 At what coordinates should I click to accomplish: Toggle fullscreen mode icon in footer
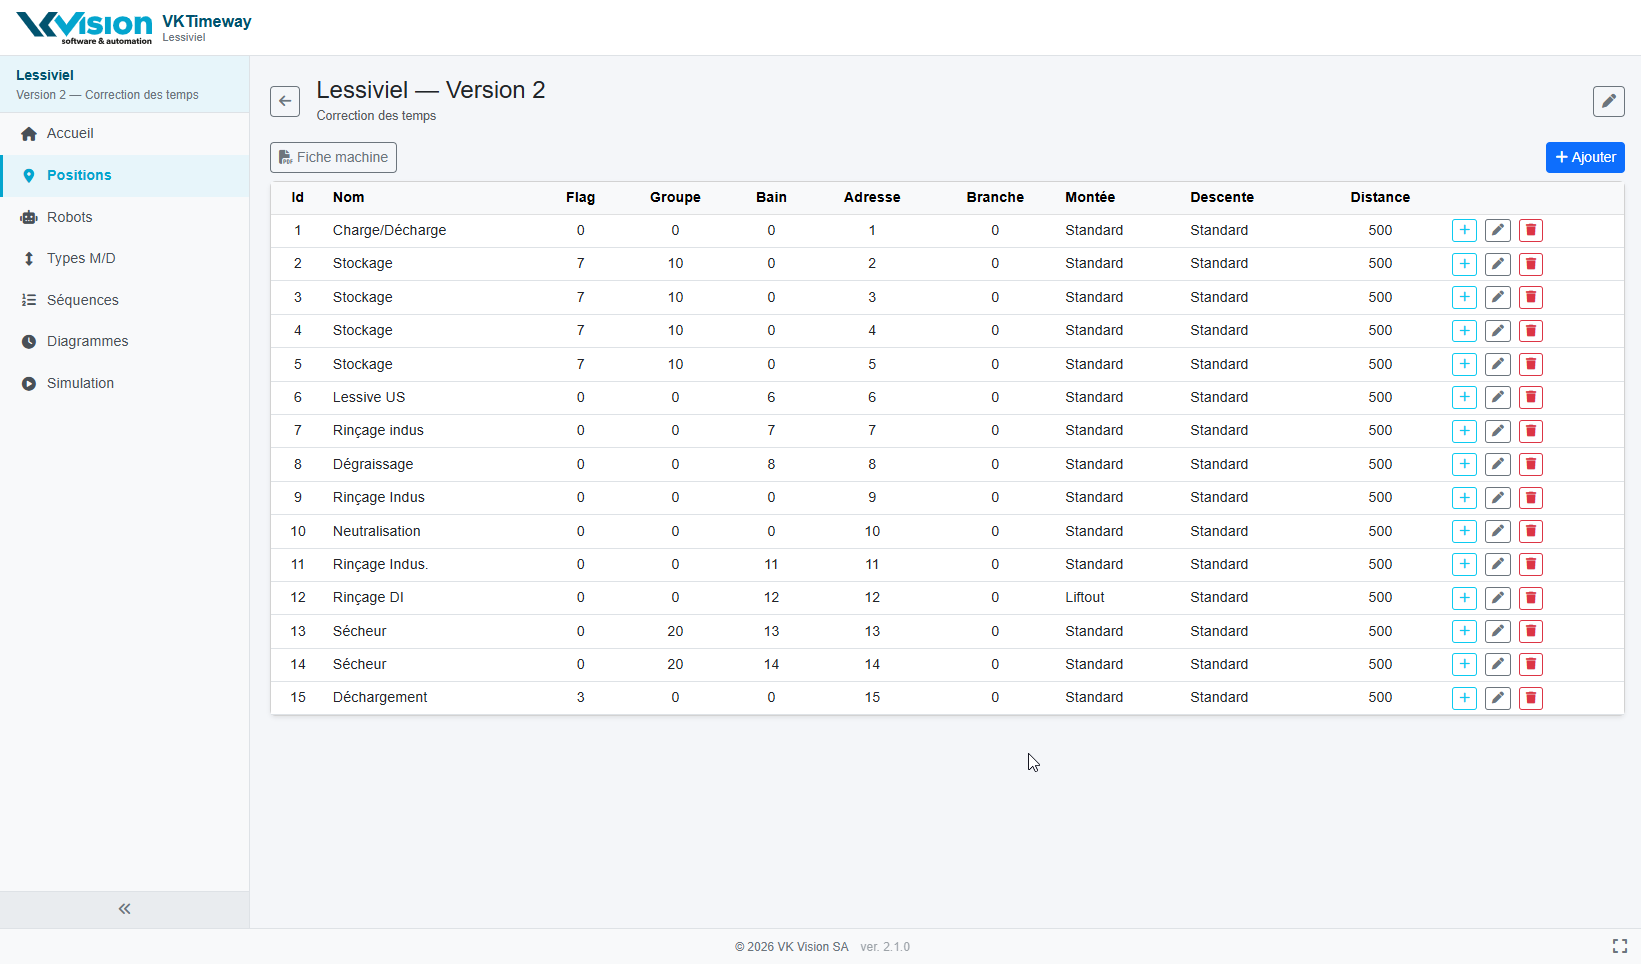(1619, 946)
